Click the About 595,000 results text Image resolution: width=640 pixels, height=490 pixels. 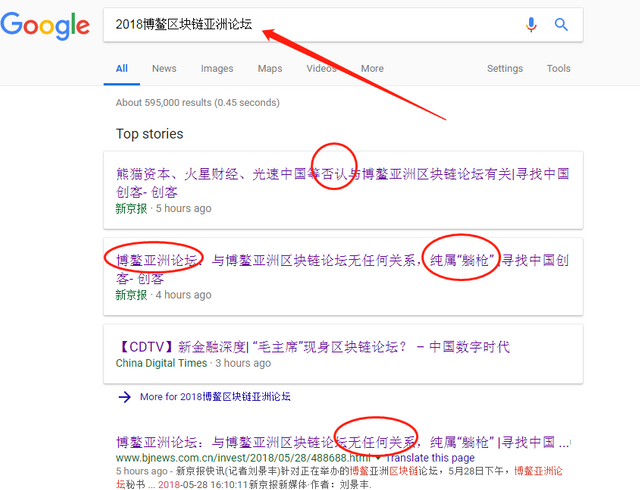pyautogui.click(x=198, y=102)
